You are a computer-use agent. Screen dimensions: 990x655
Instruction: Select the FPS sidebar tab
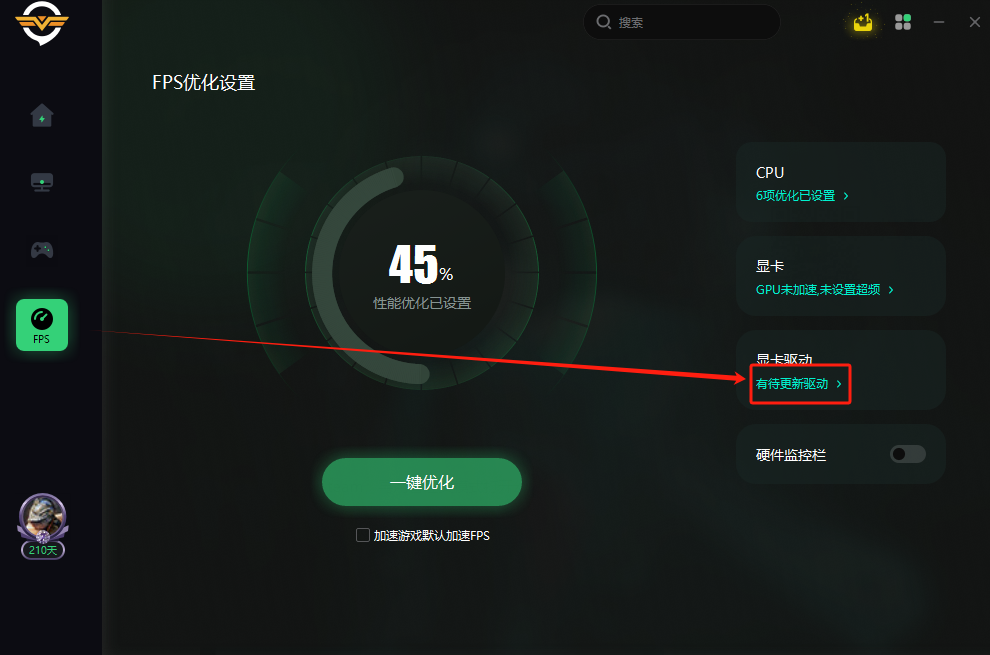coord(42,325)
